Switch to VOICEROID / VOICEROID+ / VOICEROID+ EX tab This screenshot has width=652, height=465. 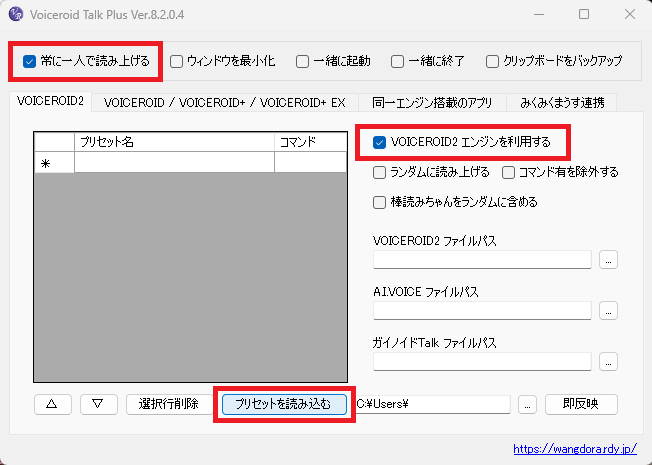225,103
